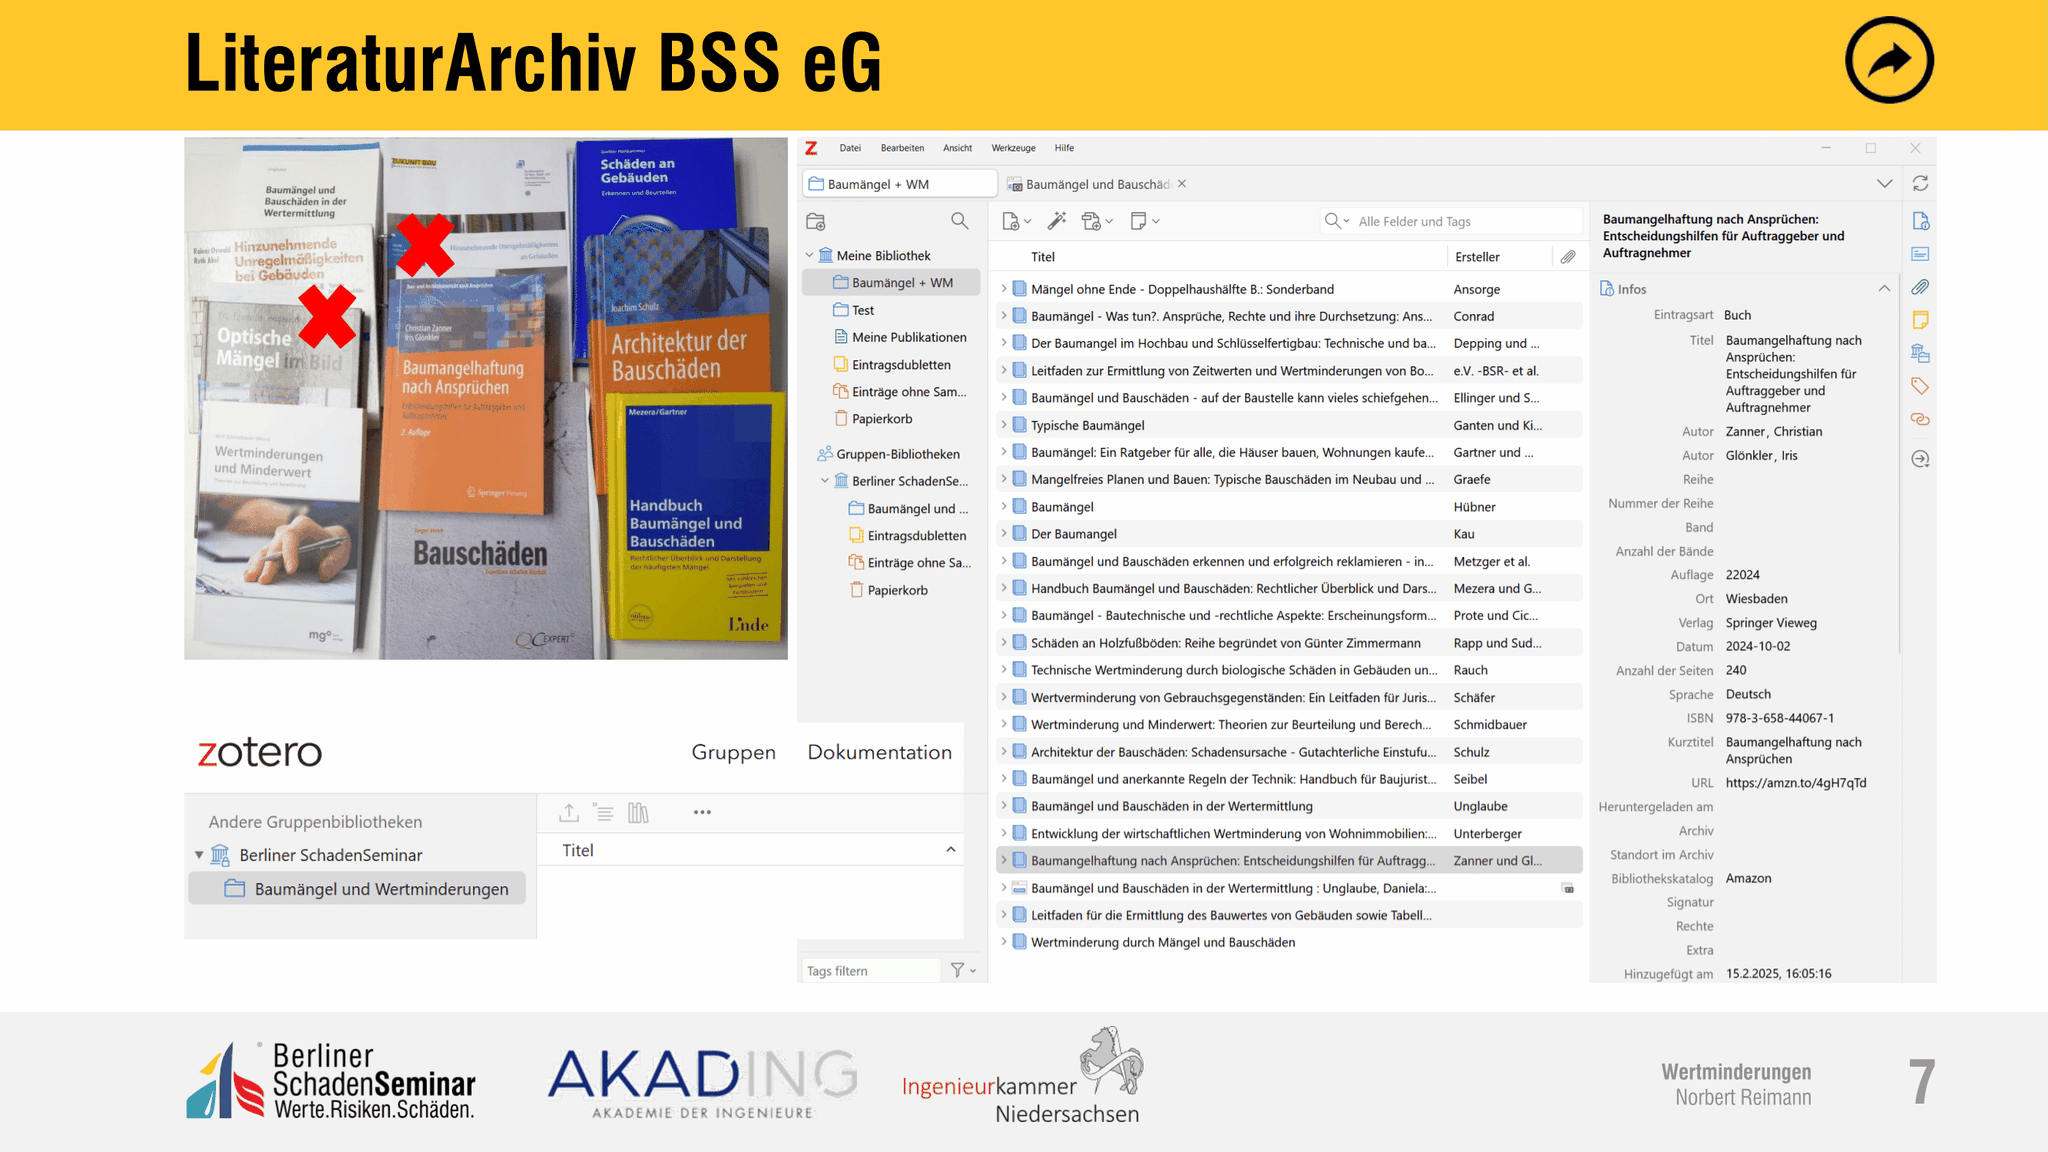Open the Werkzeuge menu
Screen dimensions: 2048x1152
(1013, 148)
